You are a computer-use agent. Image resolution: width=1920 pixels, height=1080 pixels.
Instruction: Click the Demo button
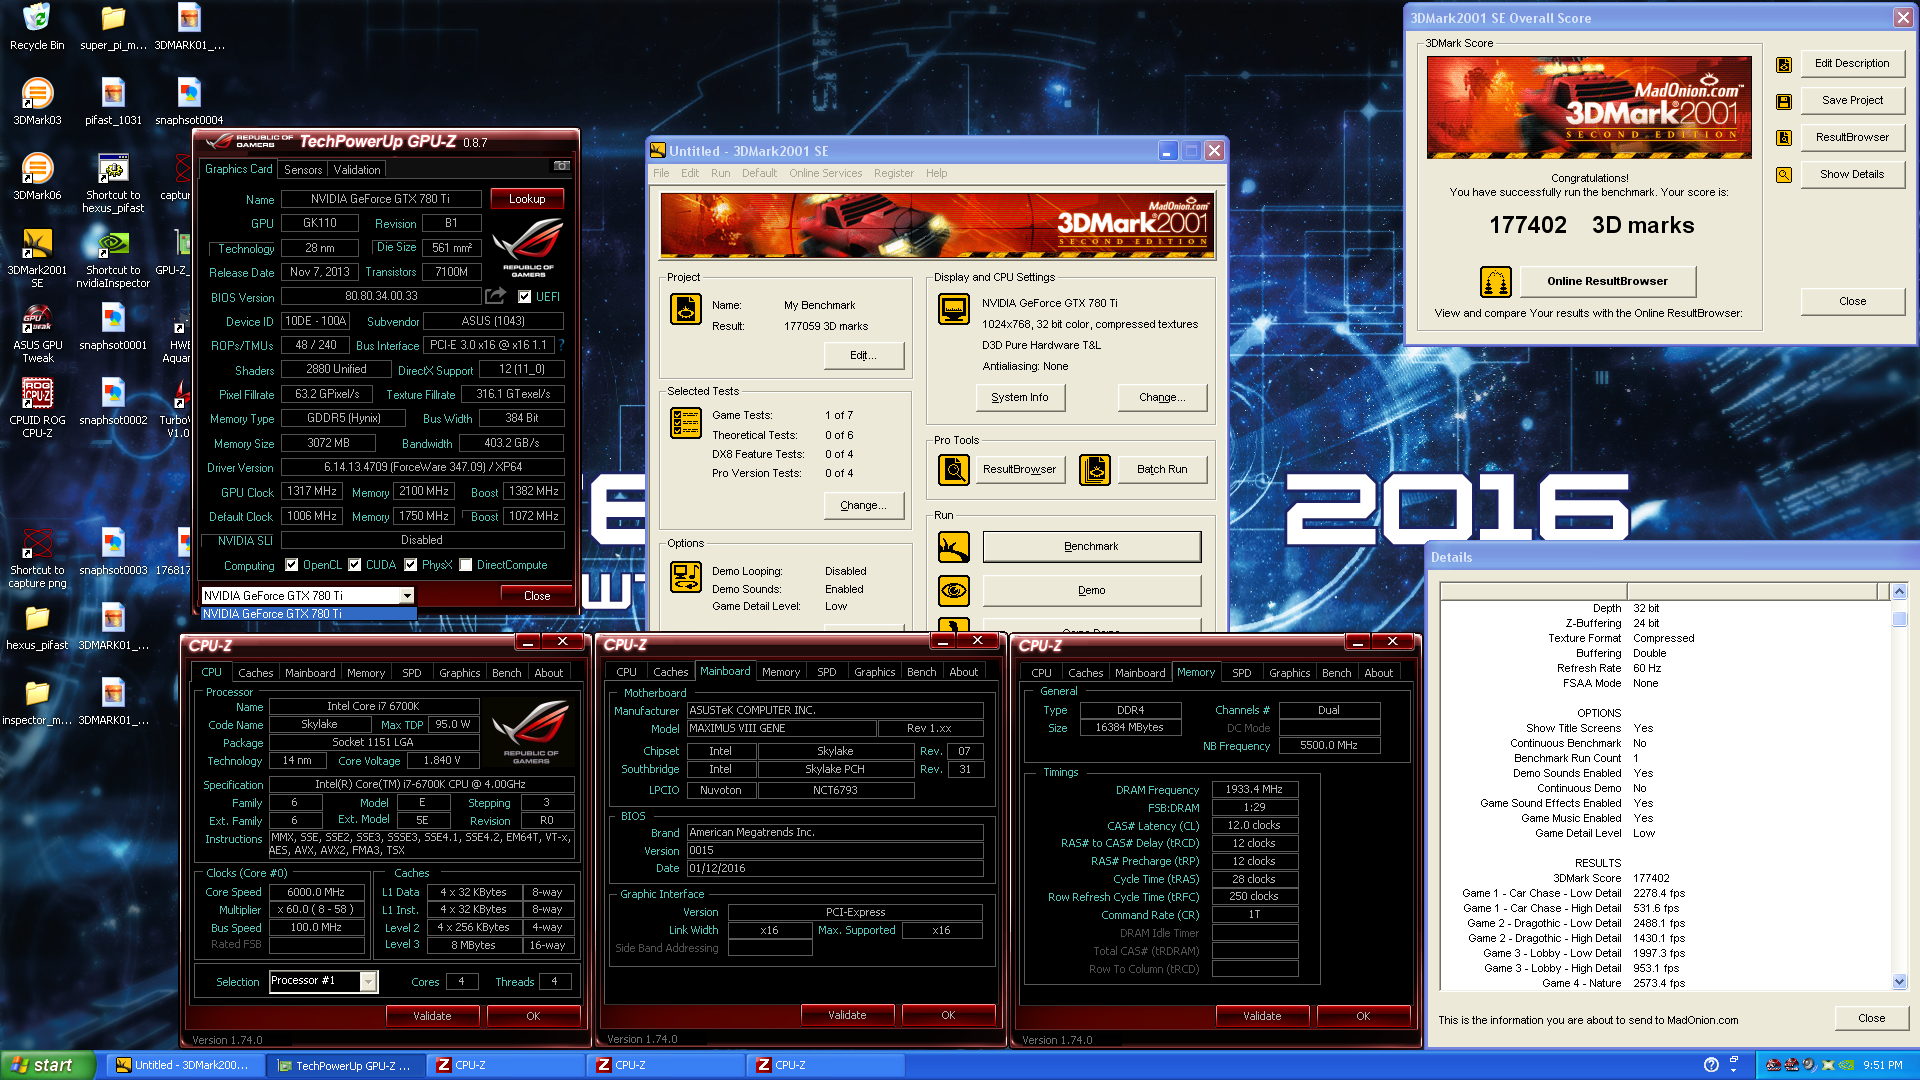pyautogui.click(x=1091, y=591)
